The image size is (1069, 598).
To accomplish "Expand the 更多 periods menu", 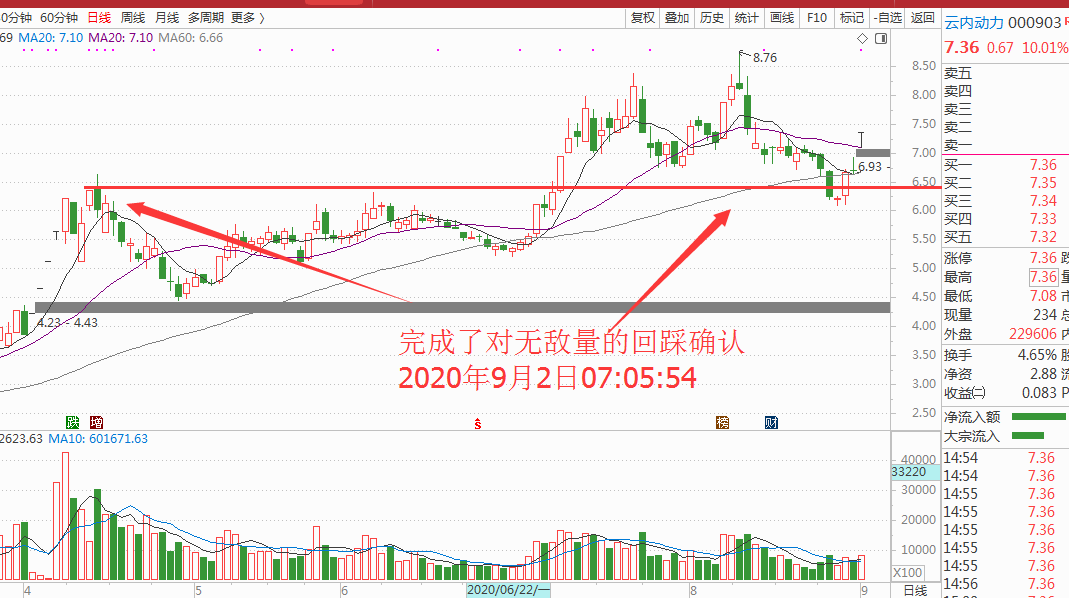I will click(x=247, y=18).
